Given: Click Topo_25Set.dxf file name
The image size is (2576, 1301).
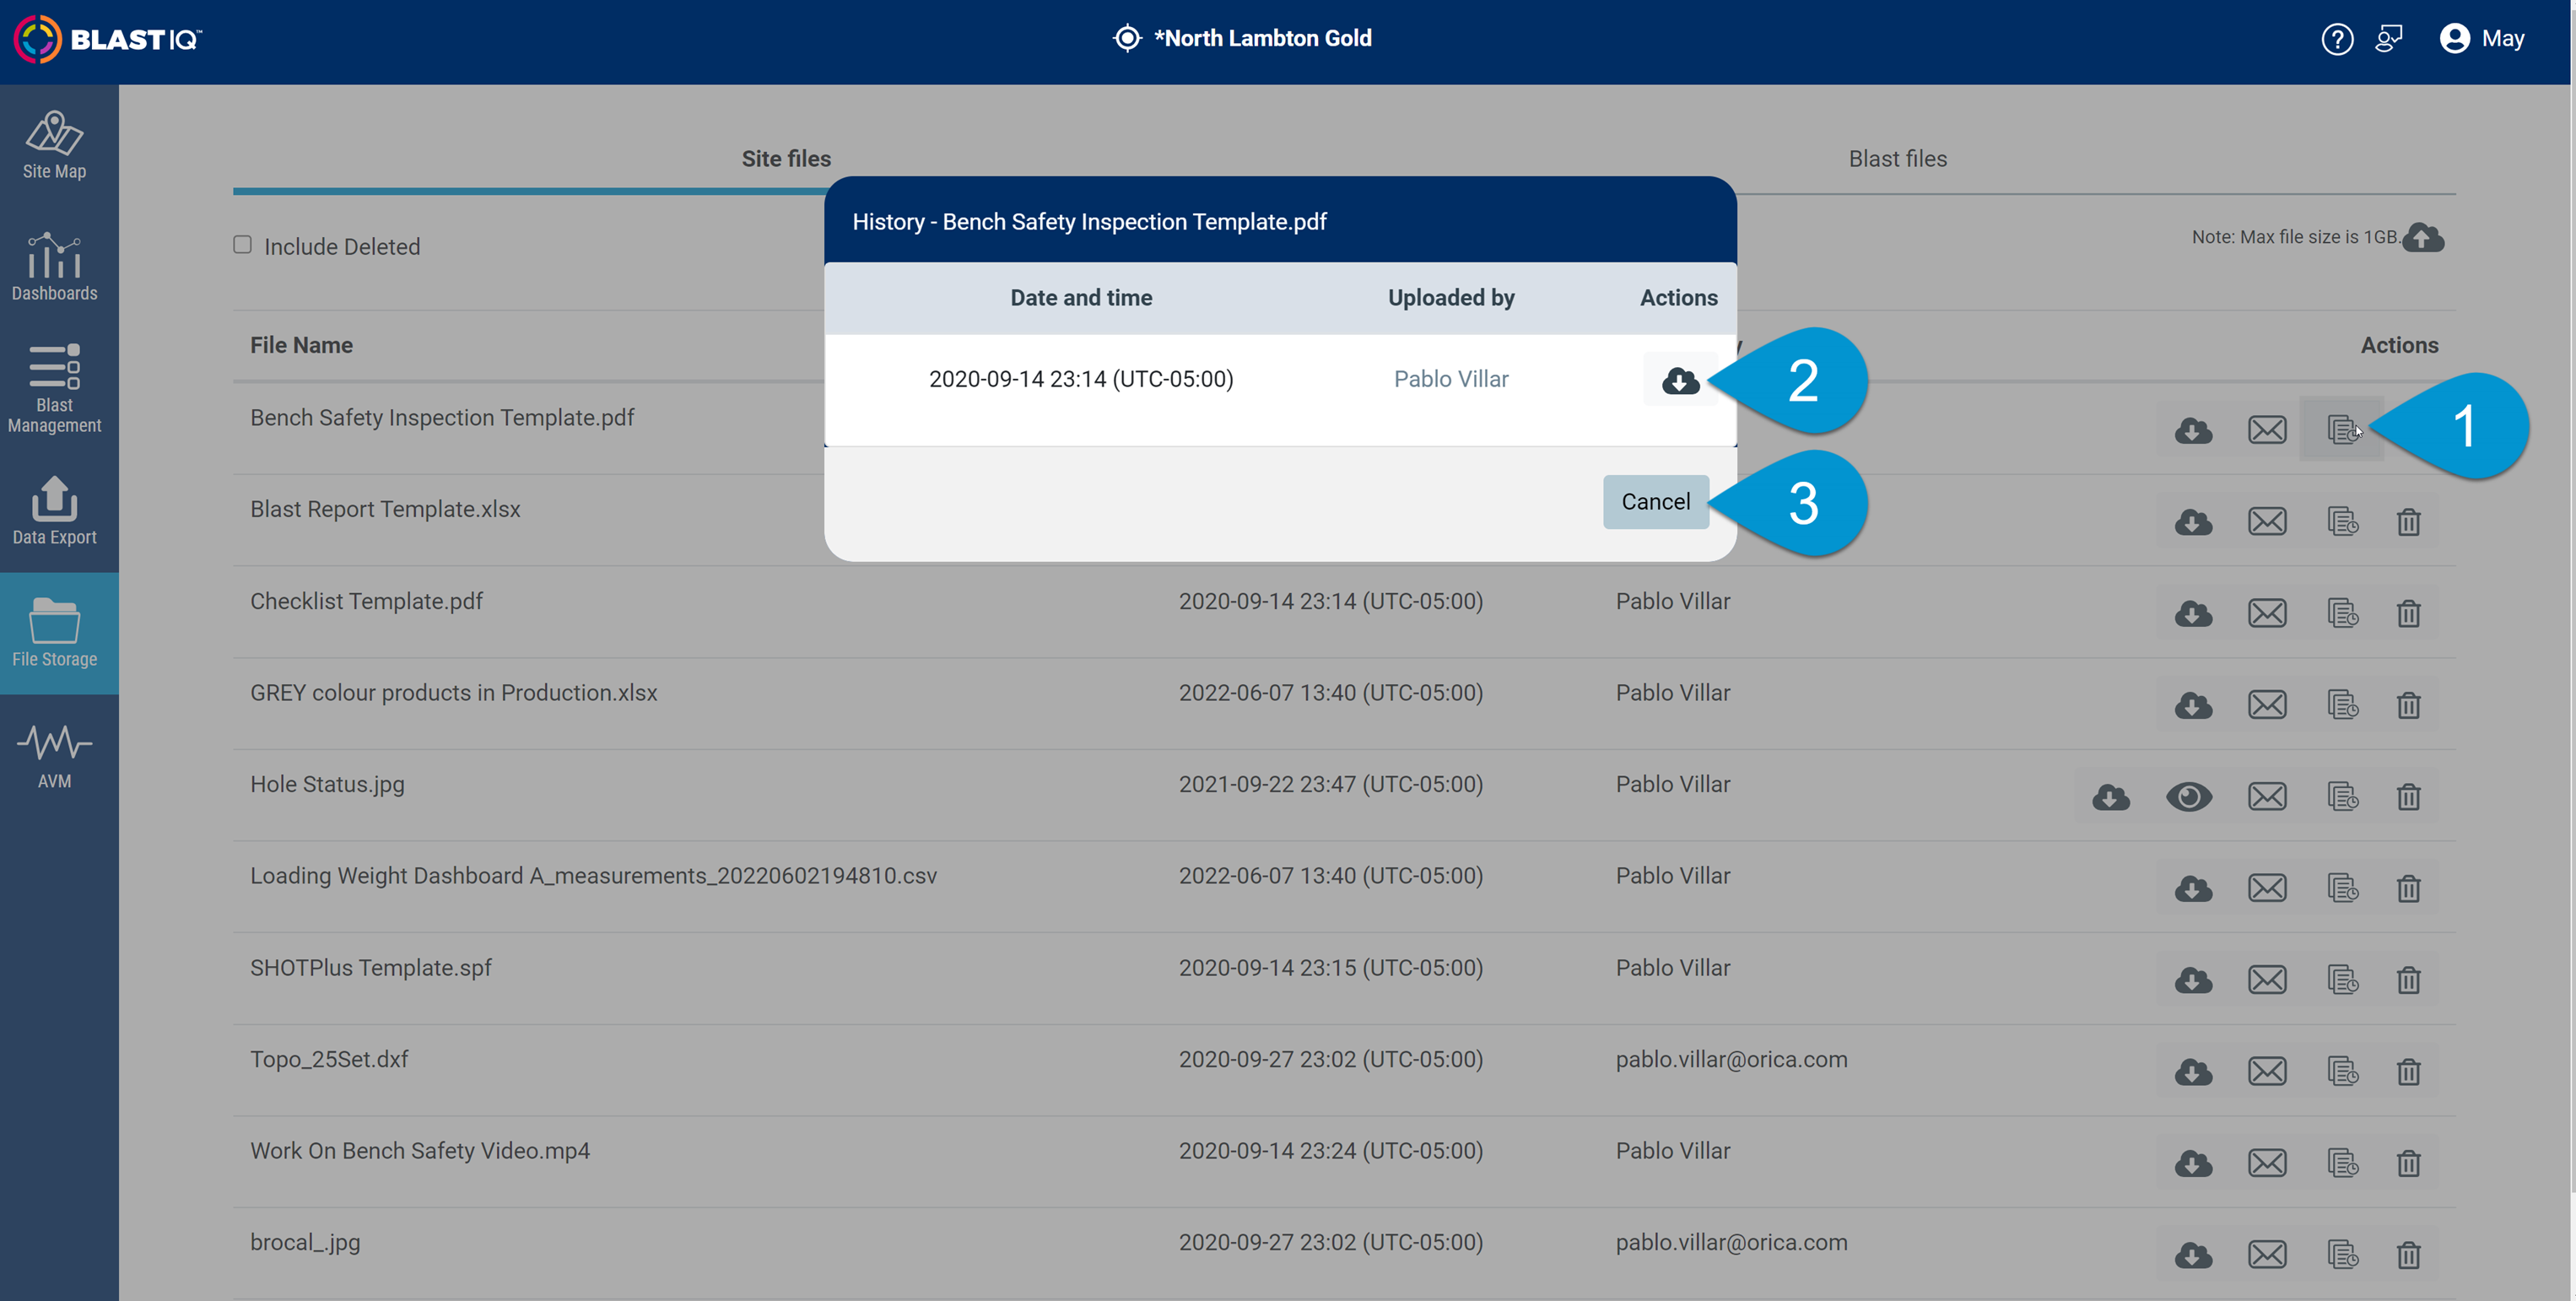Looking at the screenshot, I should [329, 1059].
